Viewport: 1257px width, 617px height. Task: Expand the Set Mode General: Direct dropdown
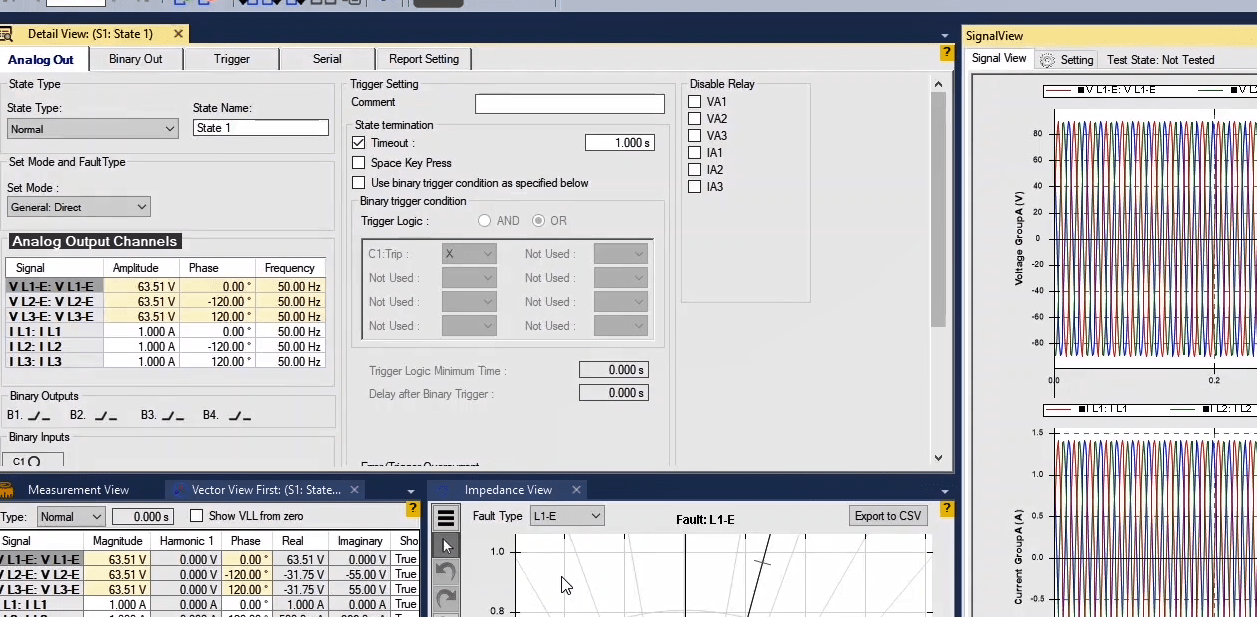[78, 207]
